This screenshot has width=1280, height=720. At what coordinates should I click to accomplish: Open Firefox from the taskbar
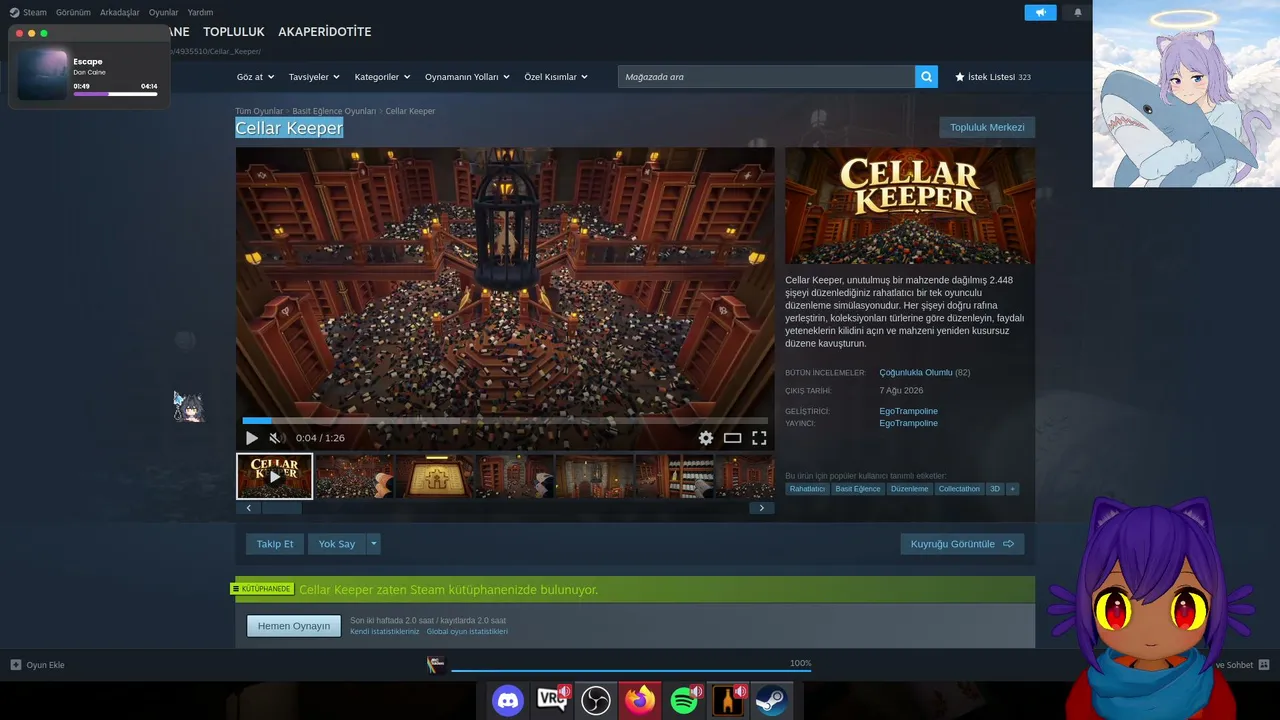pyautogui.click(x=640, y=700)
